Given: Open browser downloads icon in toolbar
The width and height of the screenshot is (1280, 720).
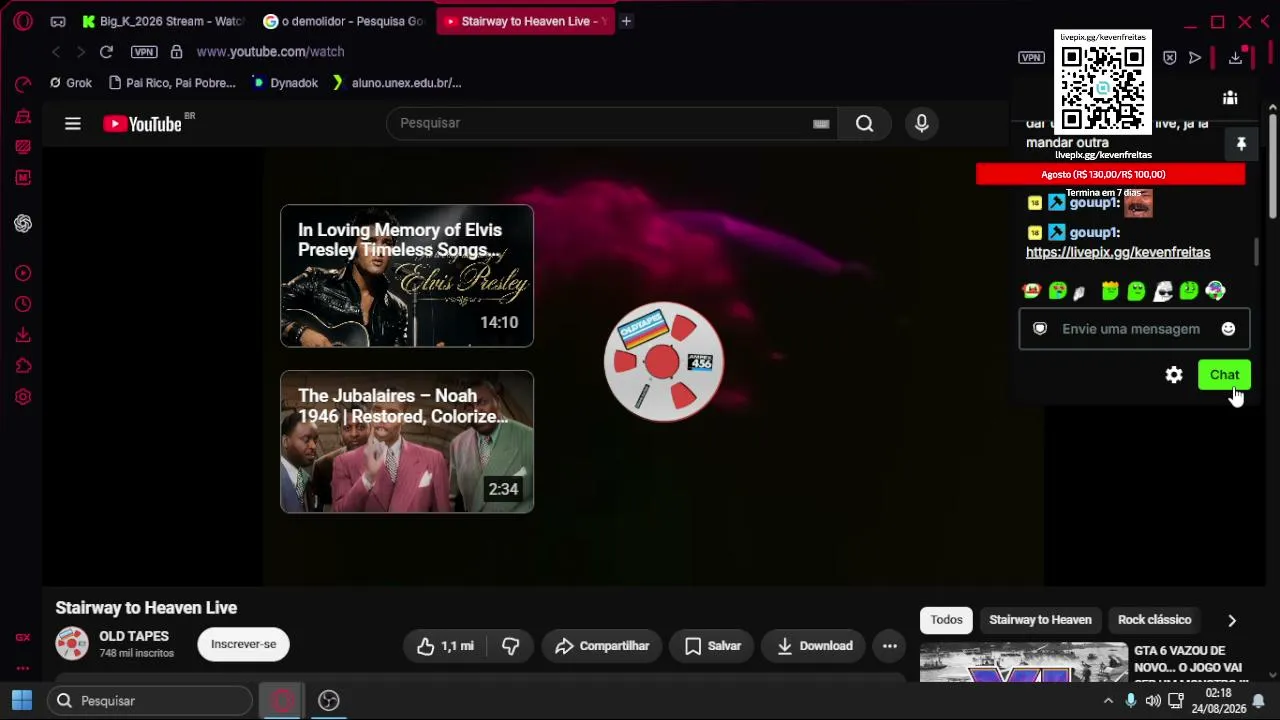Looking at the screenshot, I should [1236, 58].
